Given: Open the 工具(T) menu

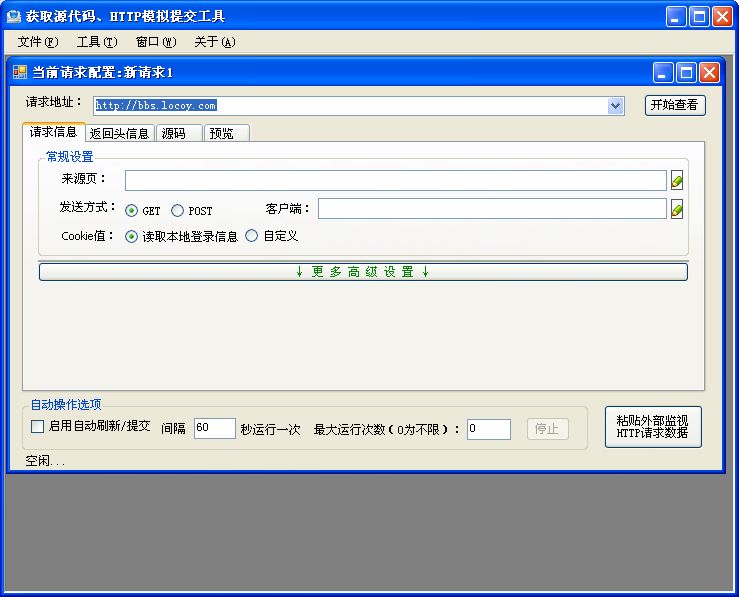Looking at the screenshot, I should [96, 42].
